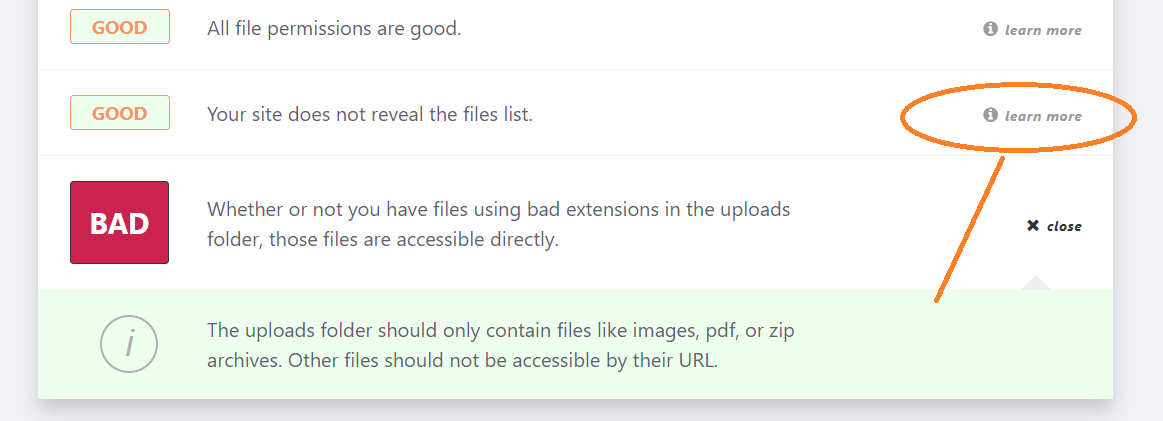The width and height of the screenshot is (1163, 421).
Task: Click the GOOD badge for files list
Action: 120,113
